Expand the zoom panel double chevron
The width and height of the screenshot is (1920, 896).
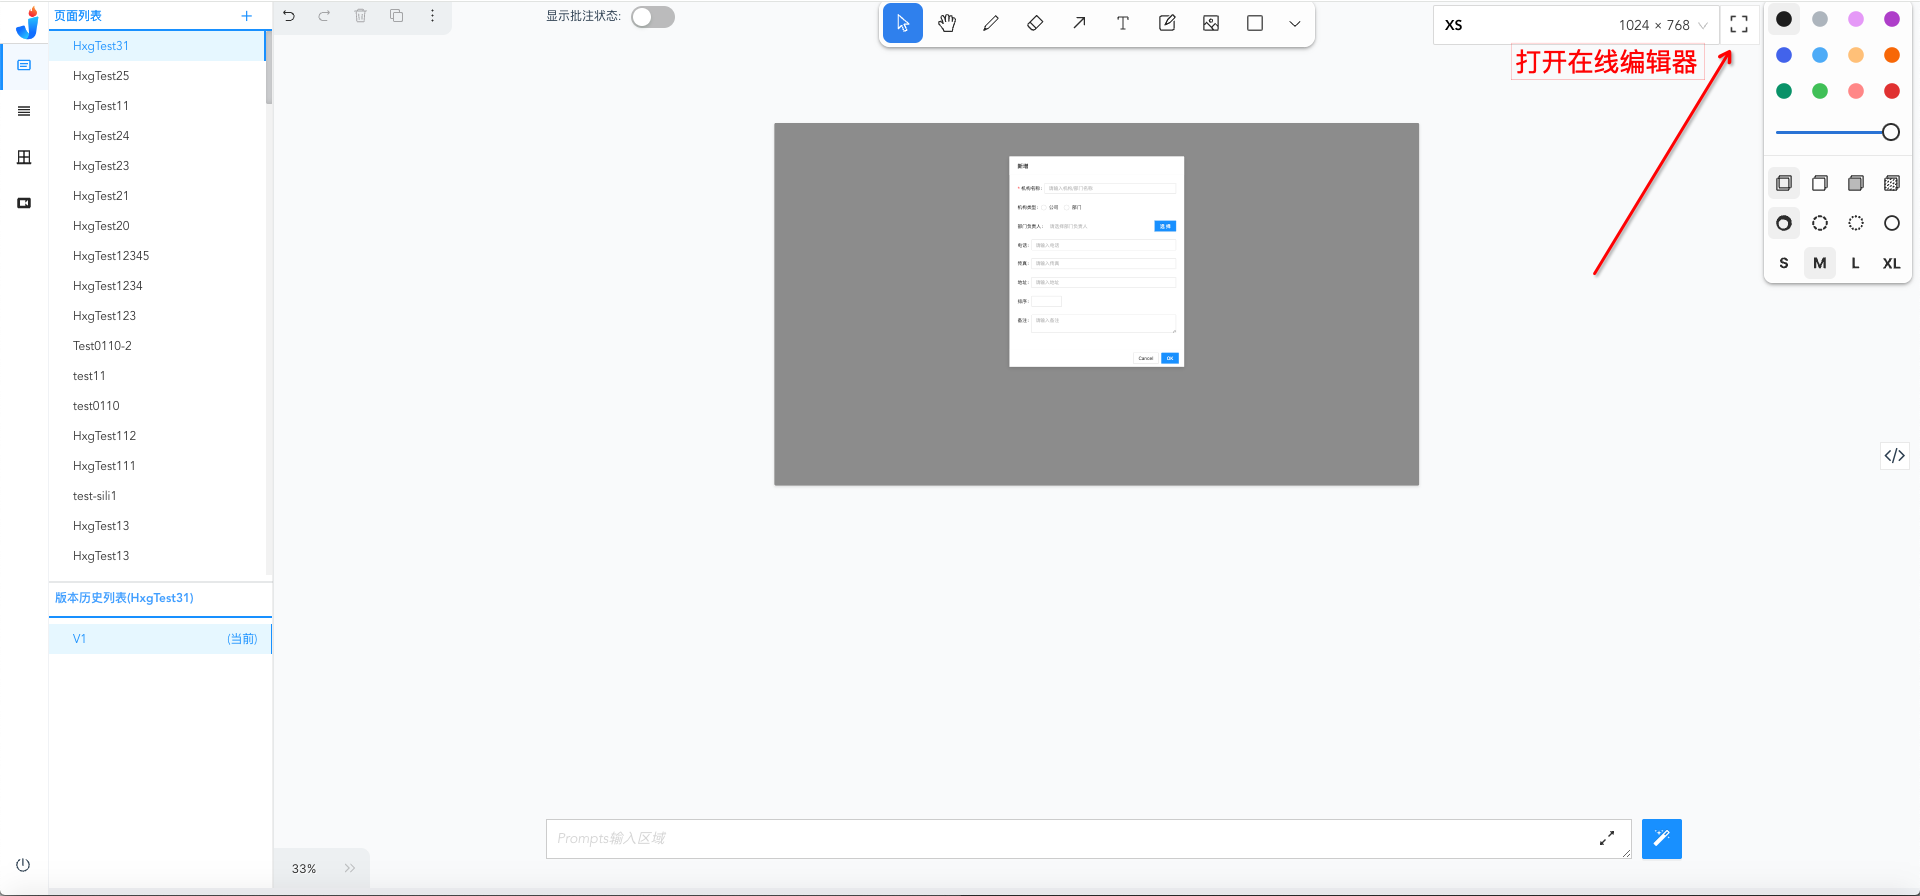(350, 868)
